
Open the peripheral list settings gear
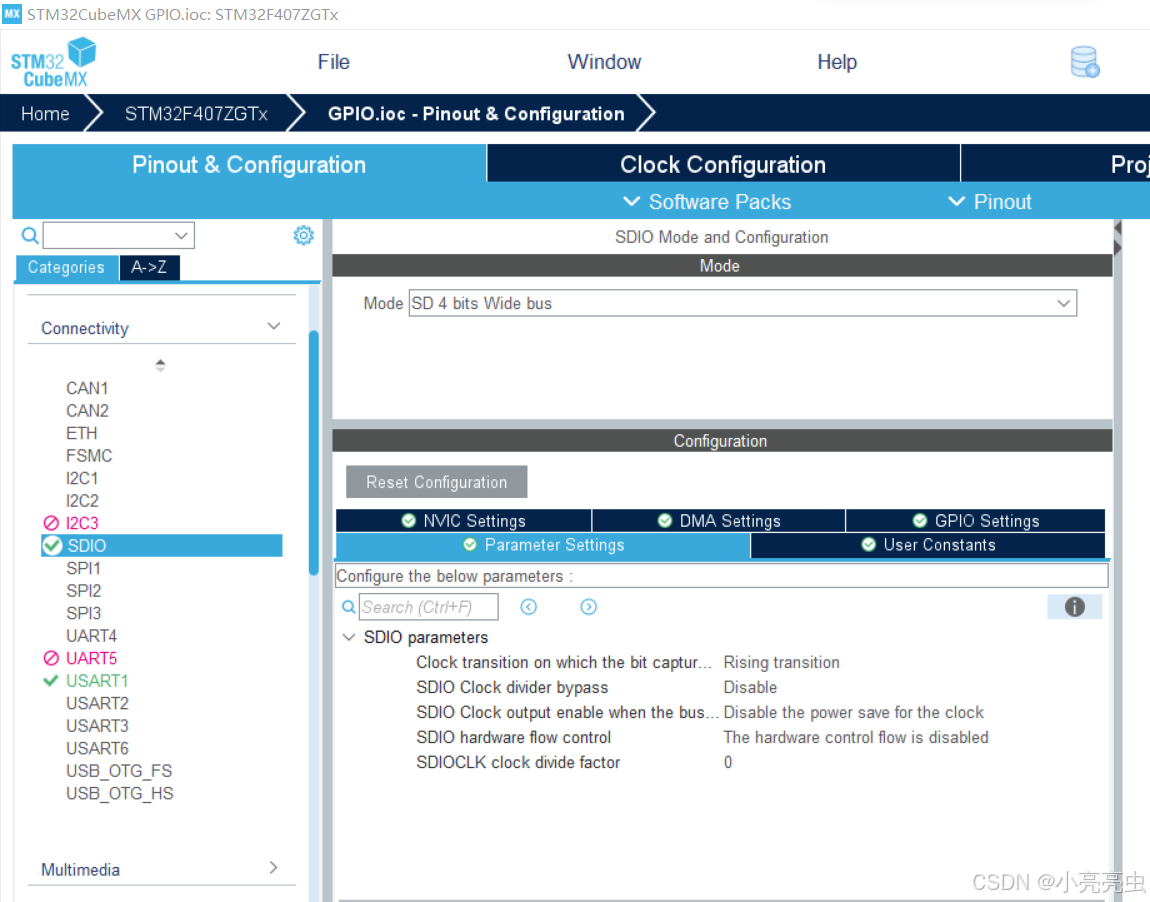pos(304,235)
